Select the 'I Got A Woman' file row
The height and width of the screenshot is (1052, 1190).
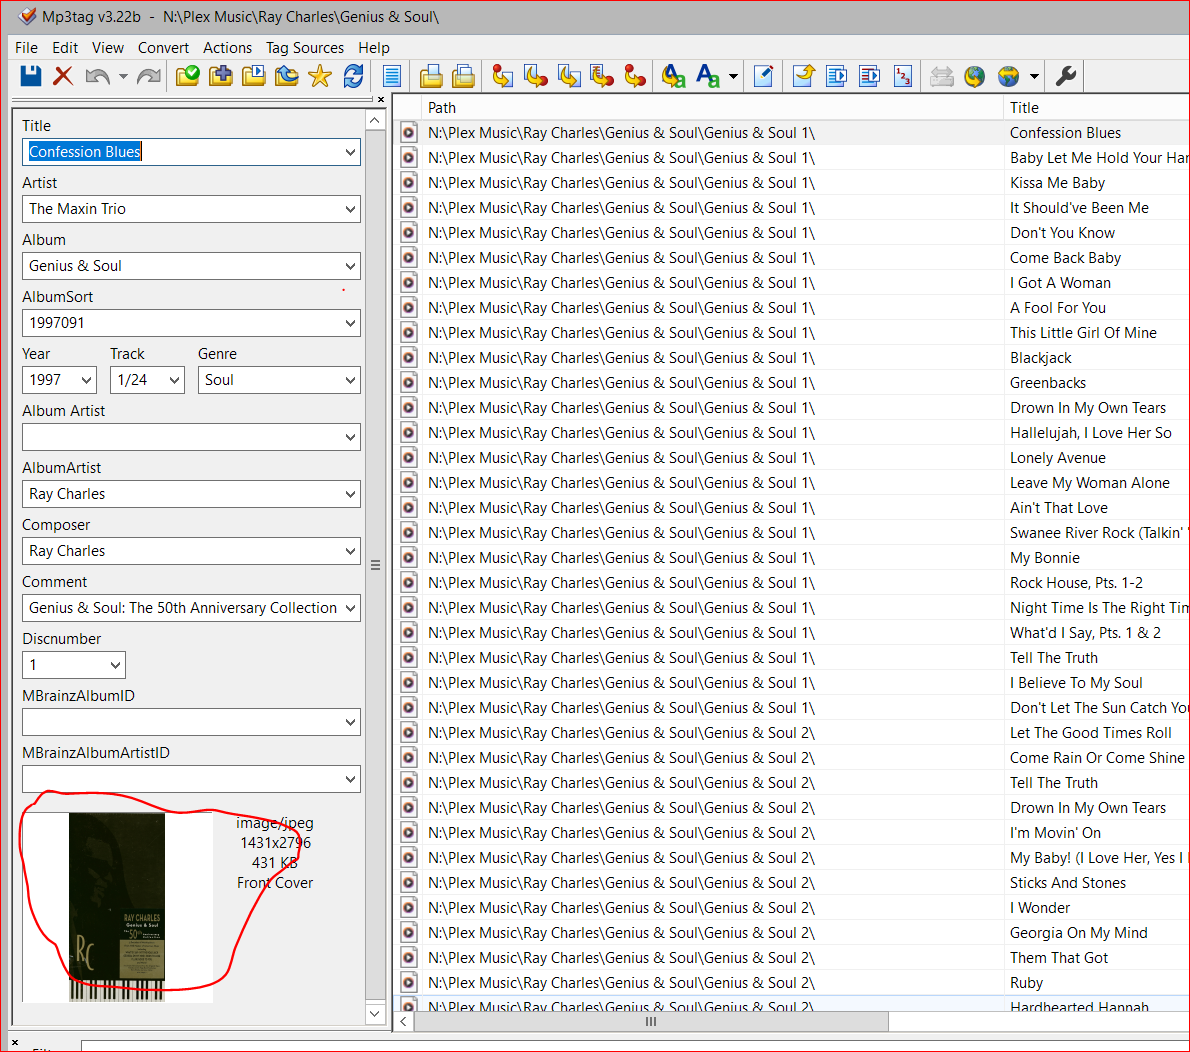point(792,282)
